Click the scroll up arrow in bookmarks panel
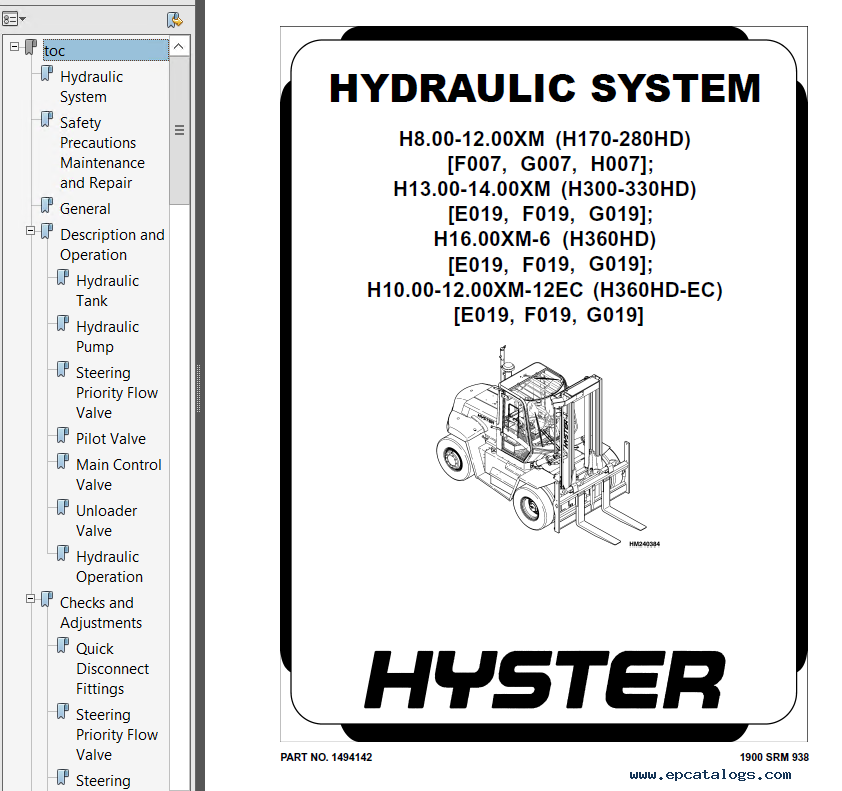 179,47
